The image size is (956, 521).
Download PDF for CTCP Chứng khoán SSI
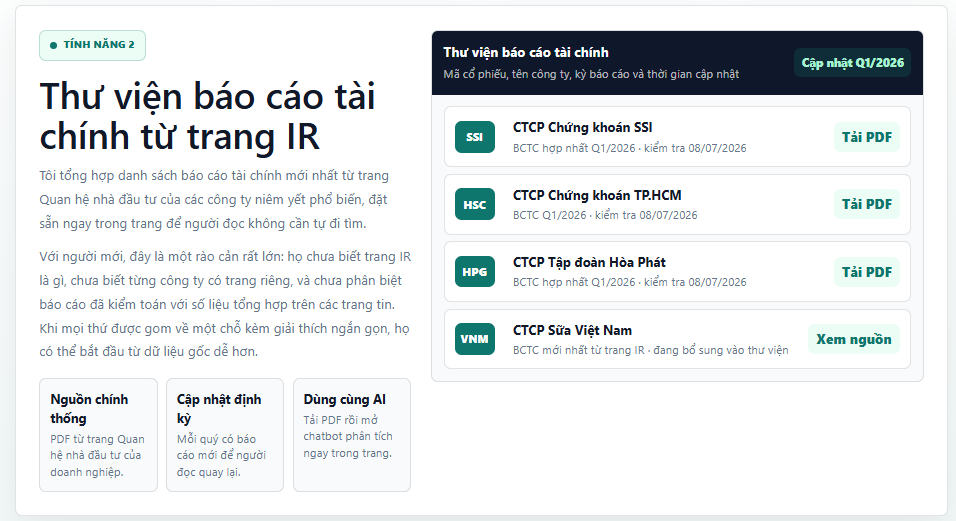point(866,136)
